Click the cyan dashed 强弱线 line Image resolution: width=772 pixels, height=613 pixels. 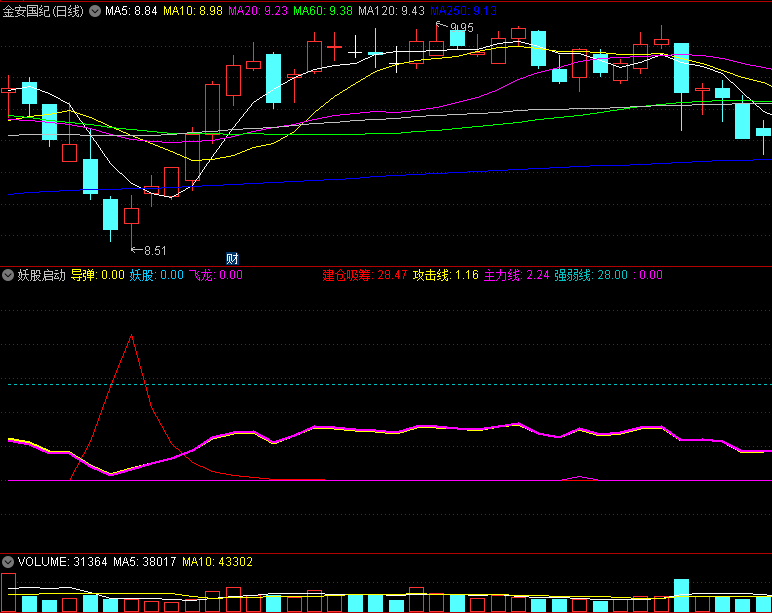[390, 384]
